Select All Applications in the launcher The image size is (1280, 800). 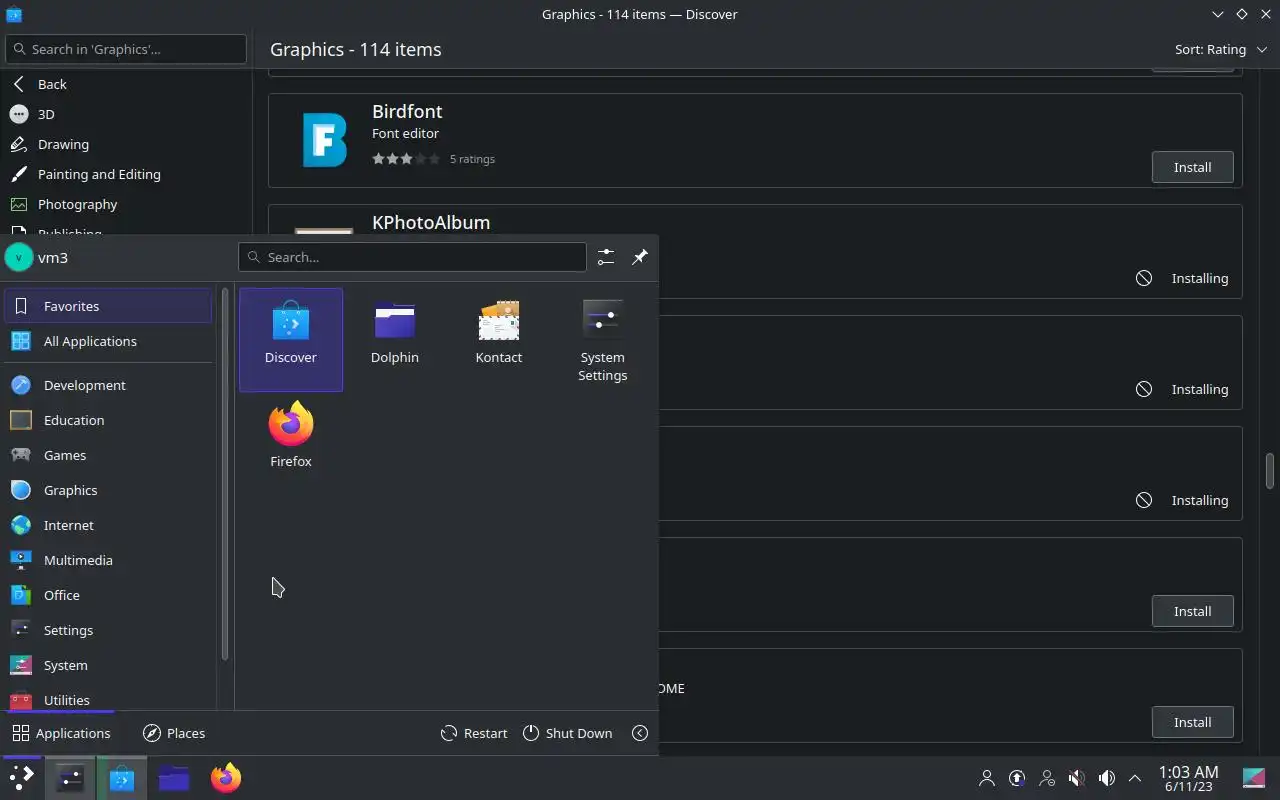pos(108,341)
